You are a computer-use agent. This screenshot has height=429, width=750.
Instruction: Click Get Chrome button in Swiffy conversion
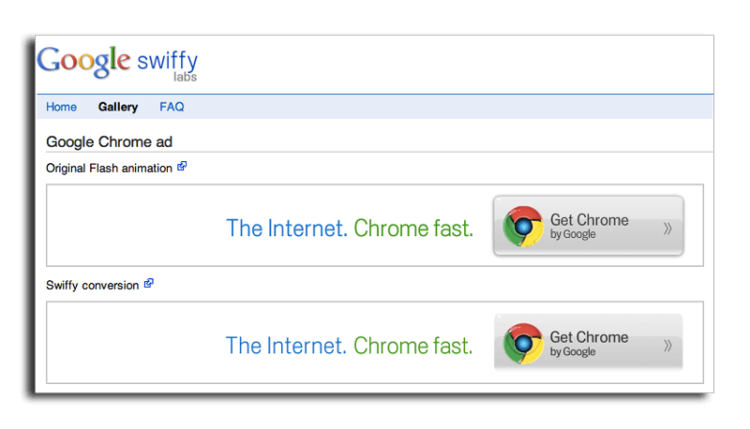click(x=588, y=342)
